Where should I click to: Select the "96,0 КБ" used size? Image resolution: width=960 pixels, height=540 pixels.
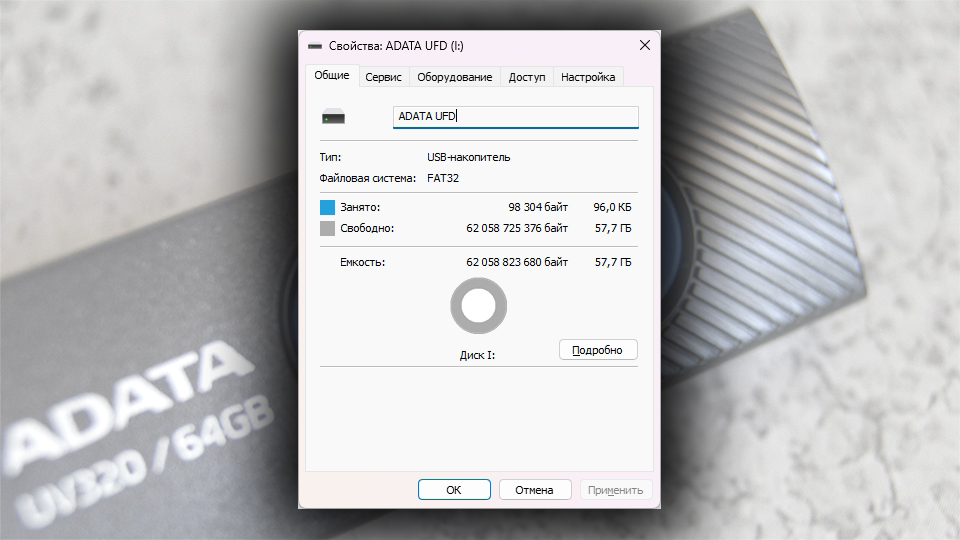612,208
